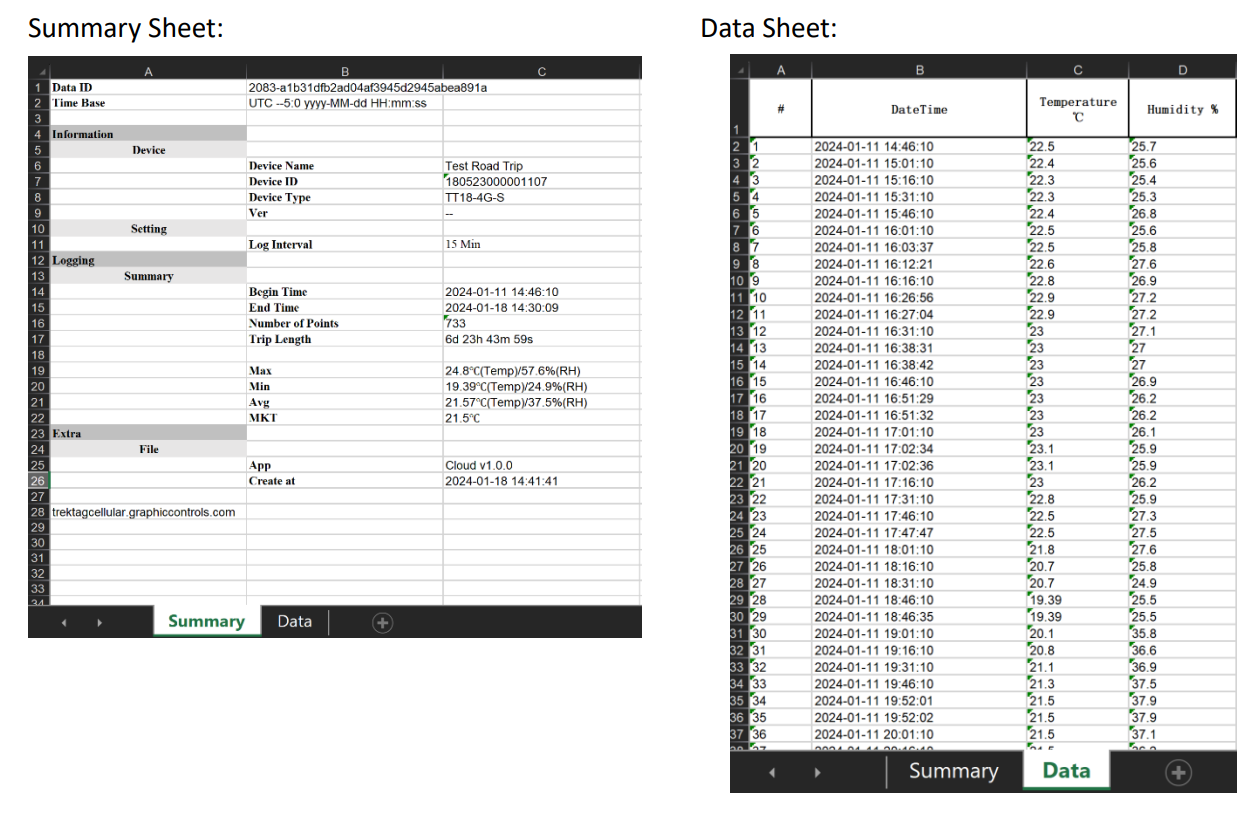Select the 'TT18-4G-S' device type cell
The width and height of the screenshot is (1255, 828).
pos(541,197)
